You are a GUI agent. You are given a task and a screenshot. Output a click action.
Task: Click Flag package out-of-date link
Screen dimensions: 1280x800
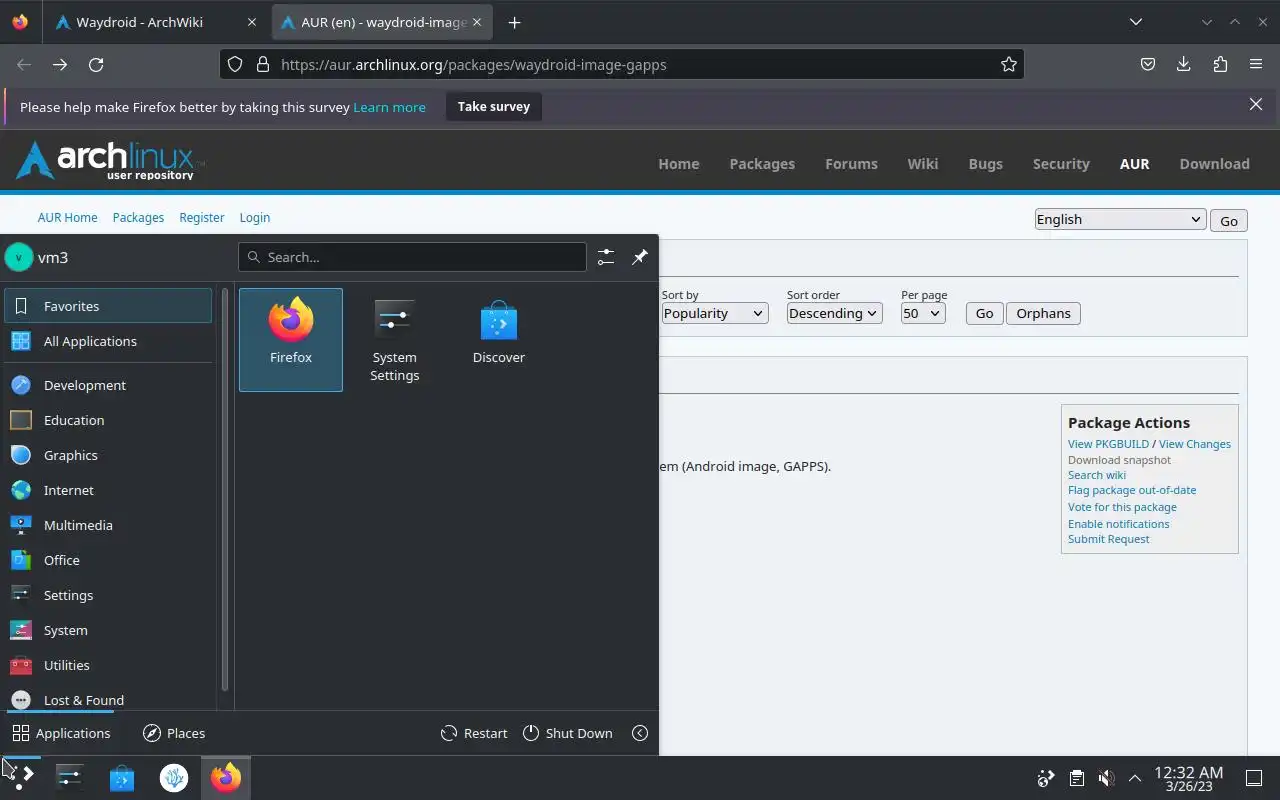(1132, 490)
